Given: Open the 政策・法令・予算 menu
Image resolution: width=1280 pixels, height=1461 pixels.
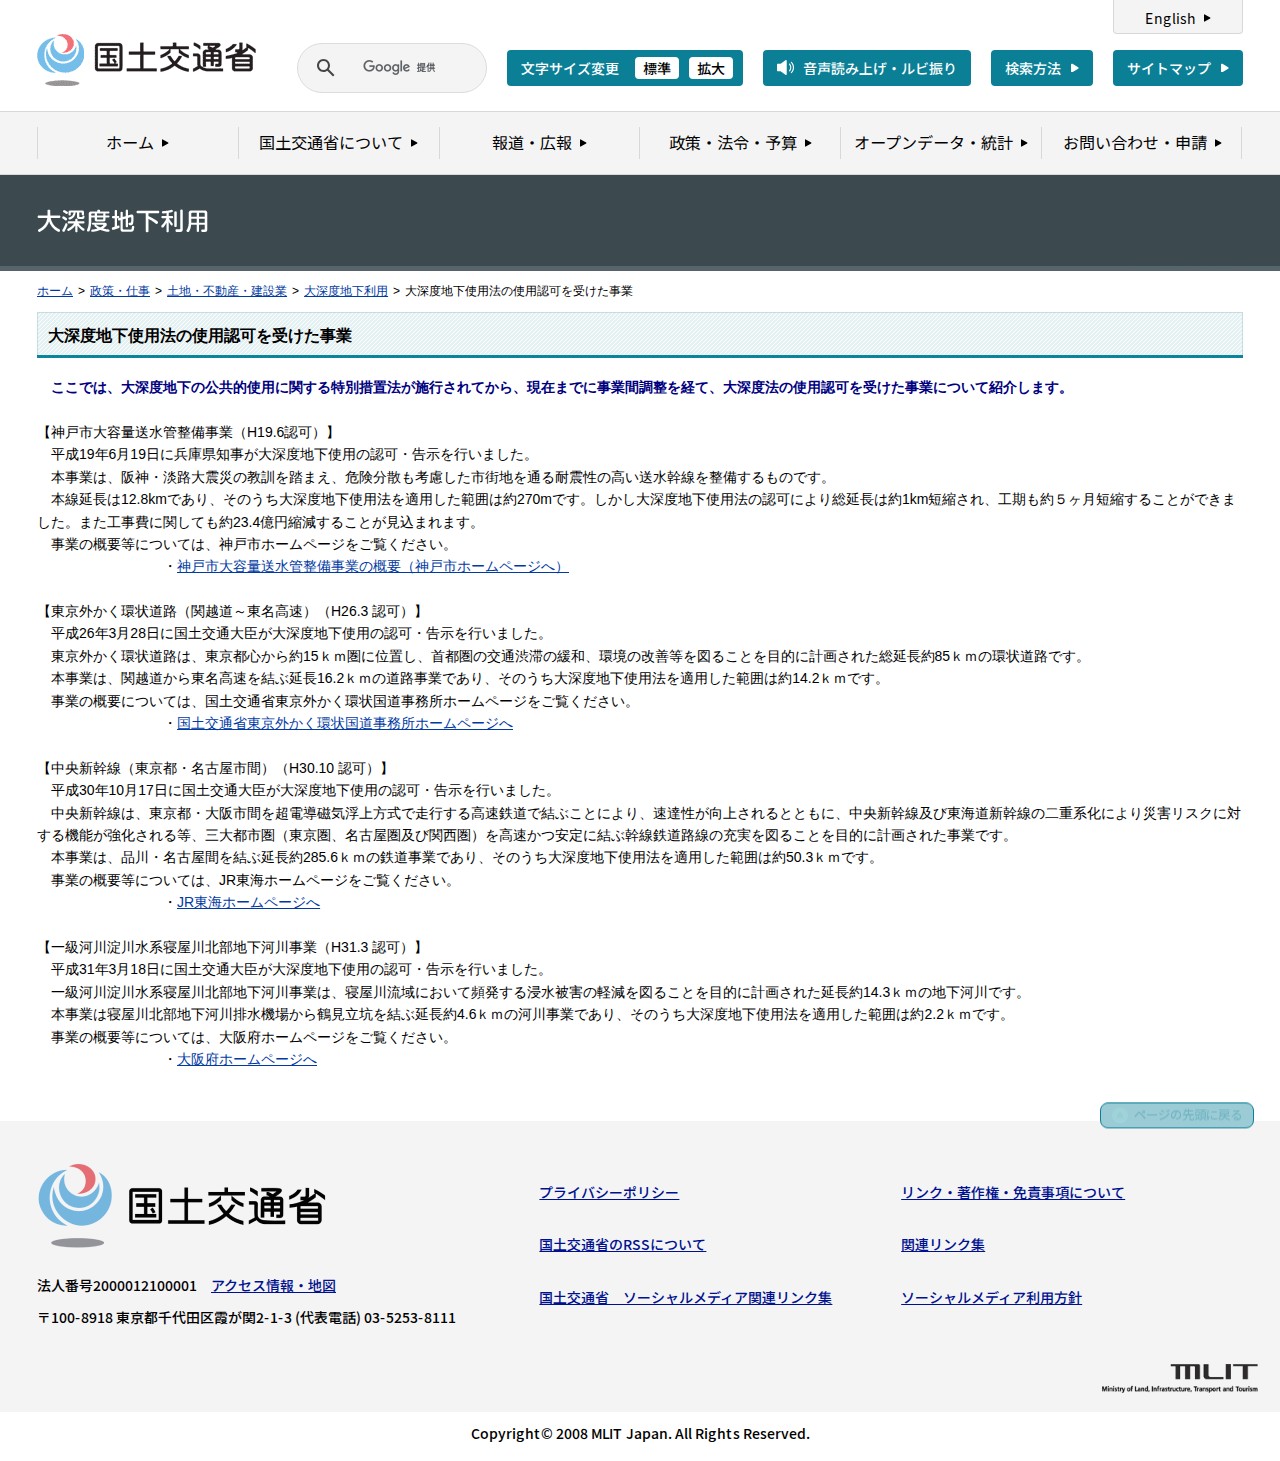Looking at the screenshot, I should [740, 143].
